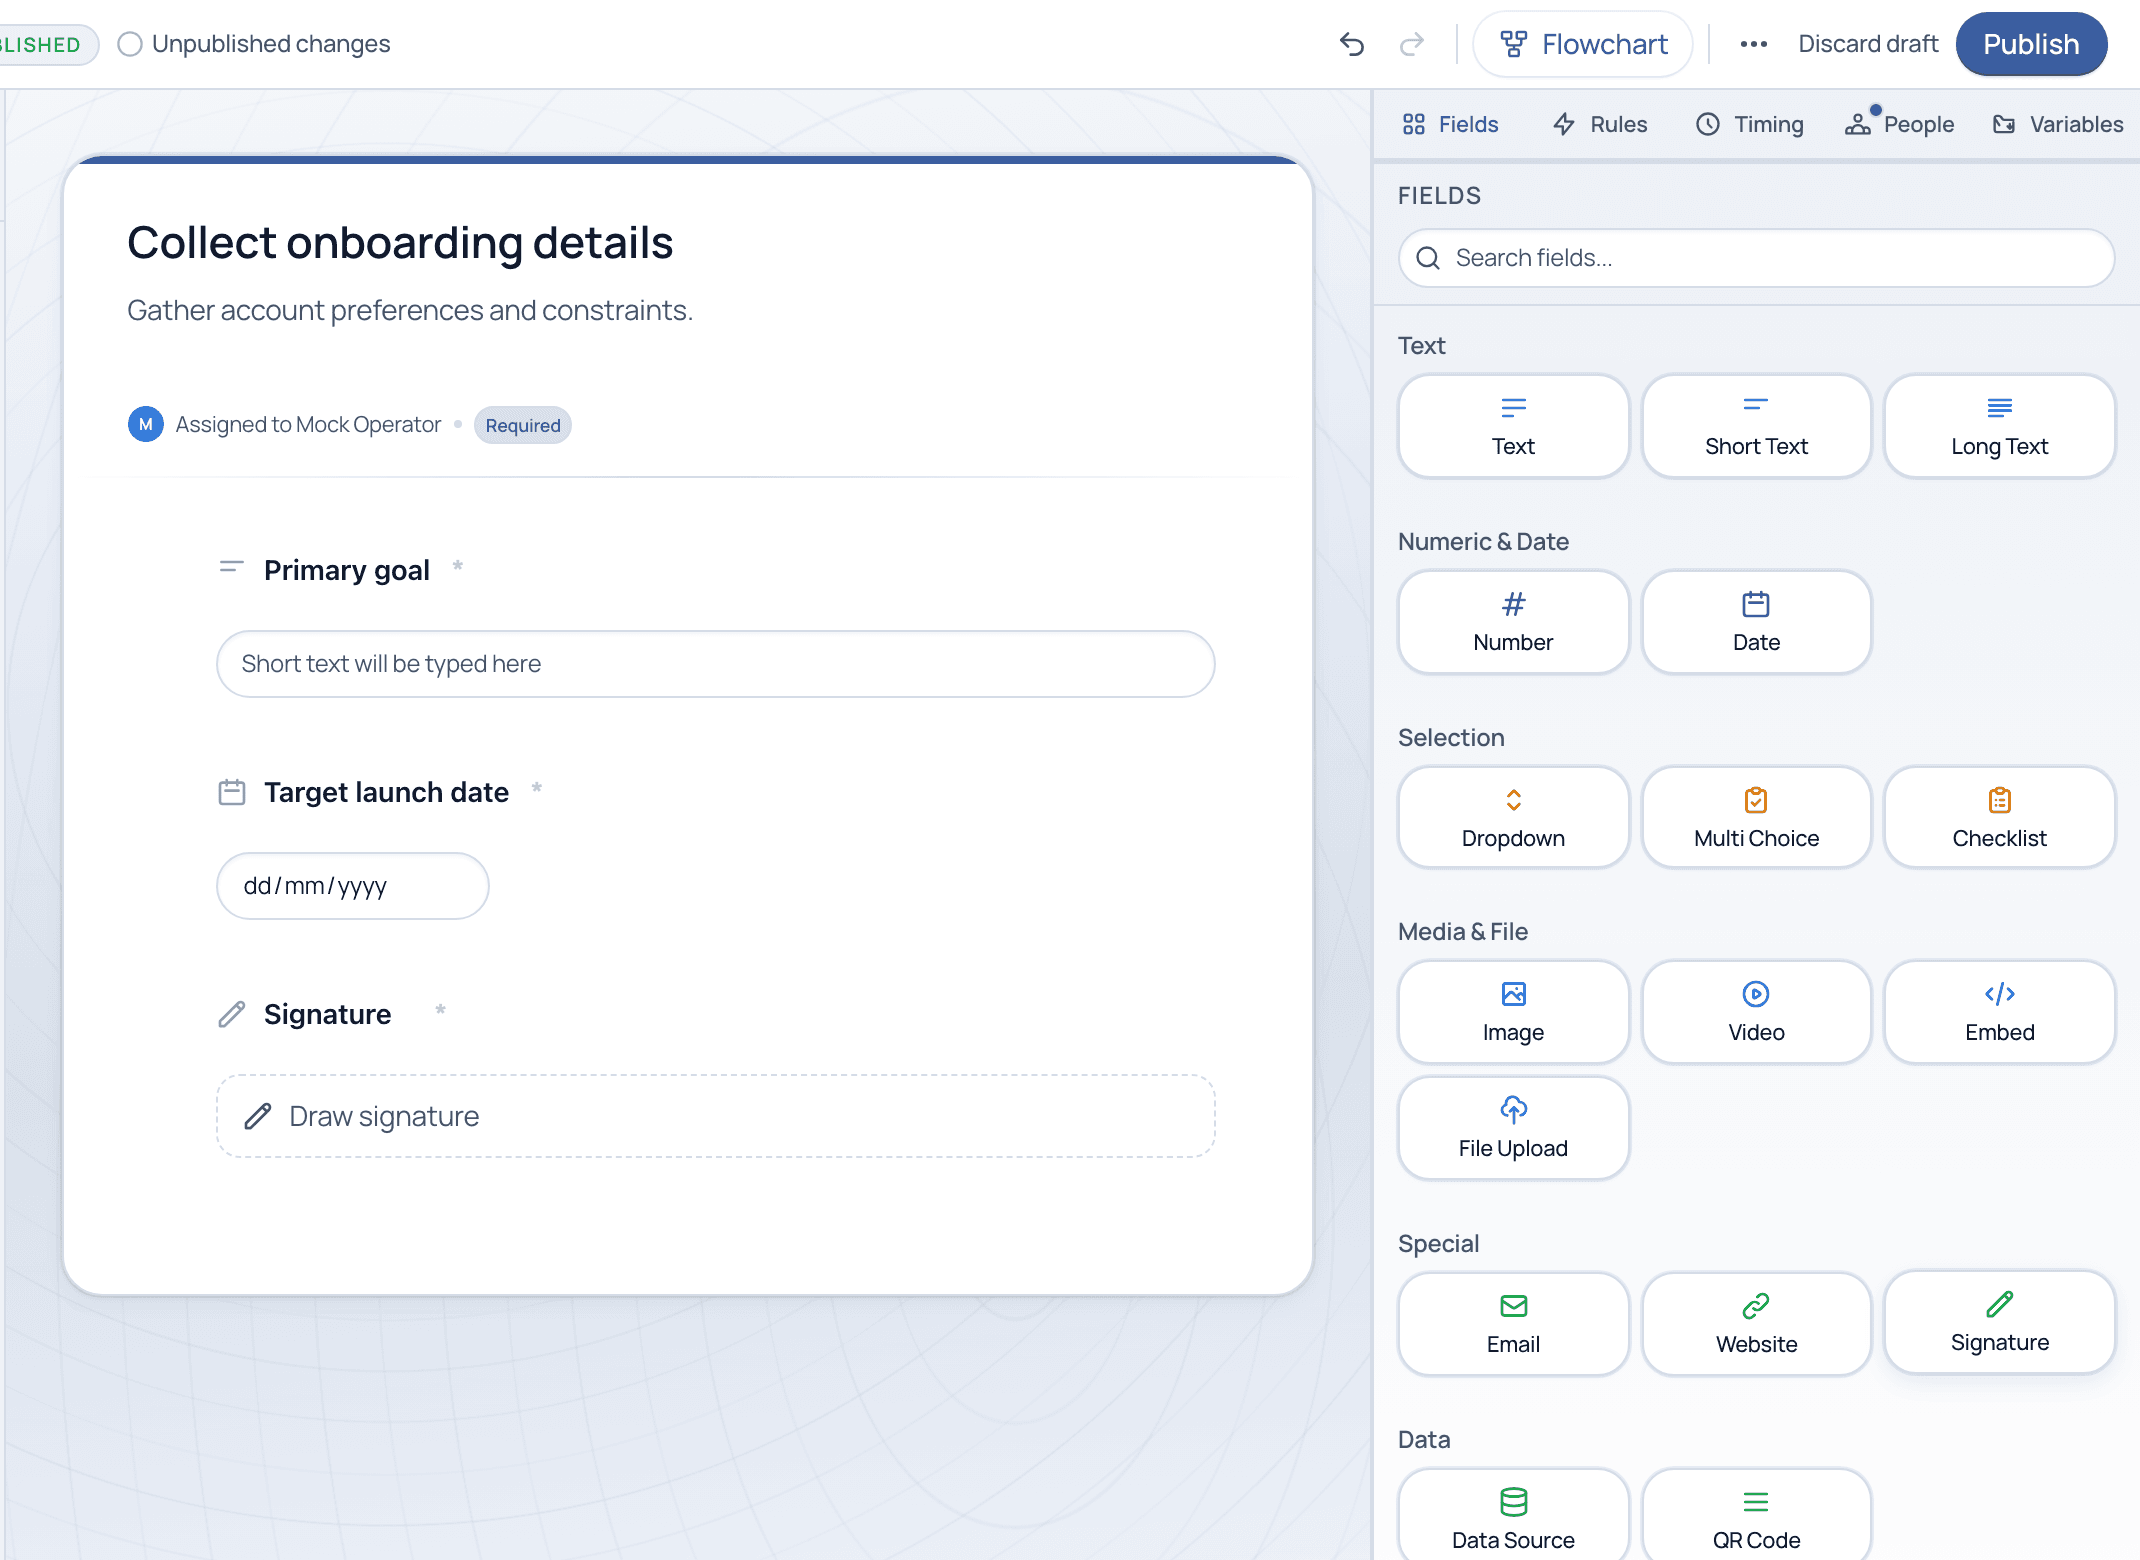Click the Publish button

point(2031,44)
